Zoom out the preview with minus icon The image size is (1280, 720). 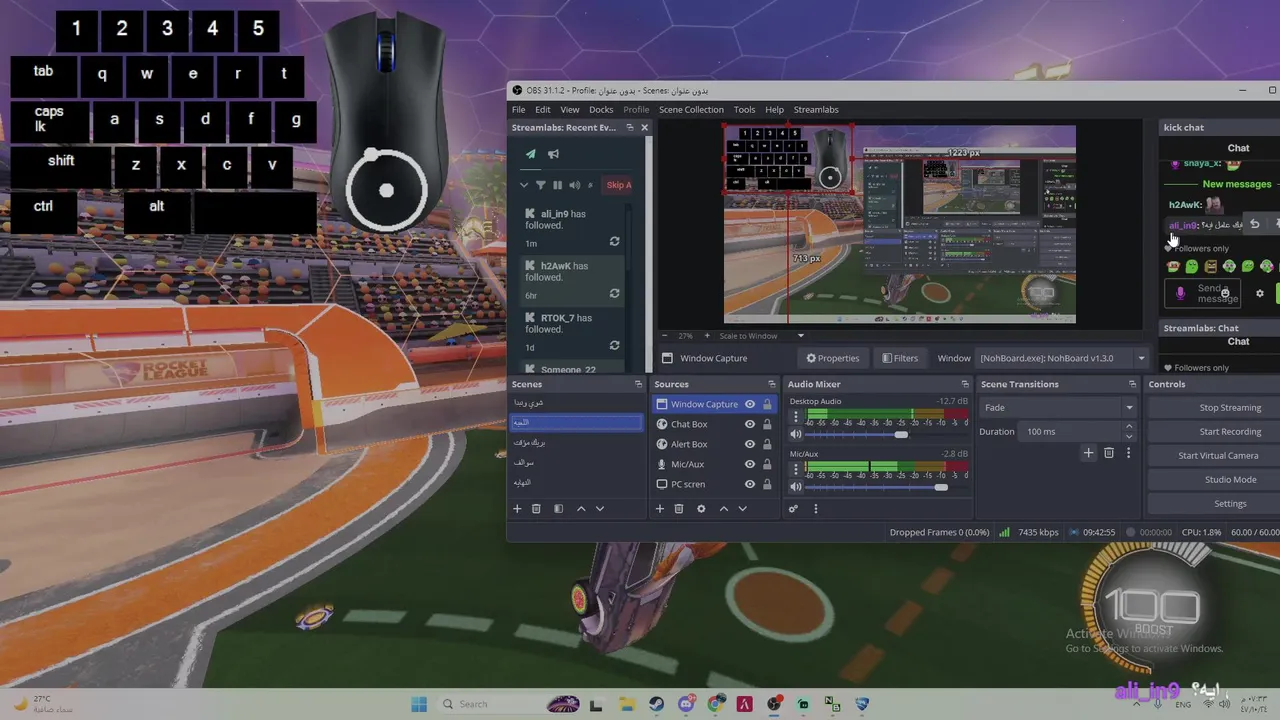point(667,336)
